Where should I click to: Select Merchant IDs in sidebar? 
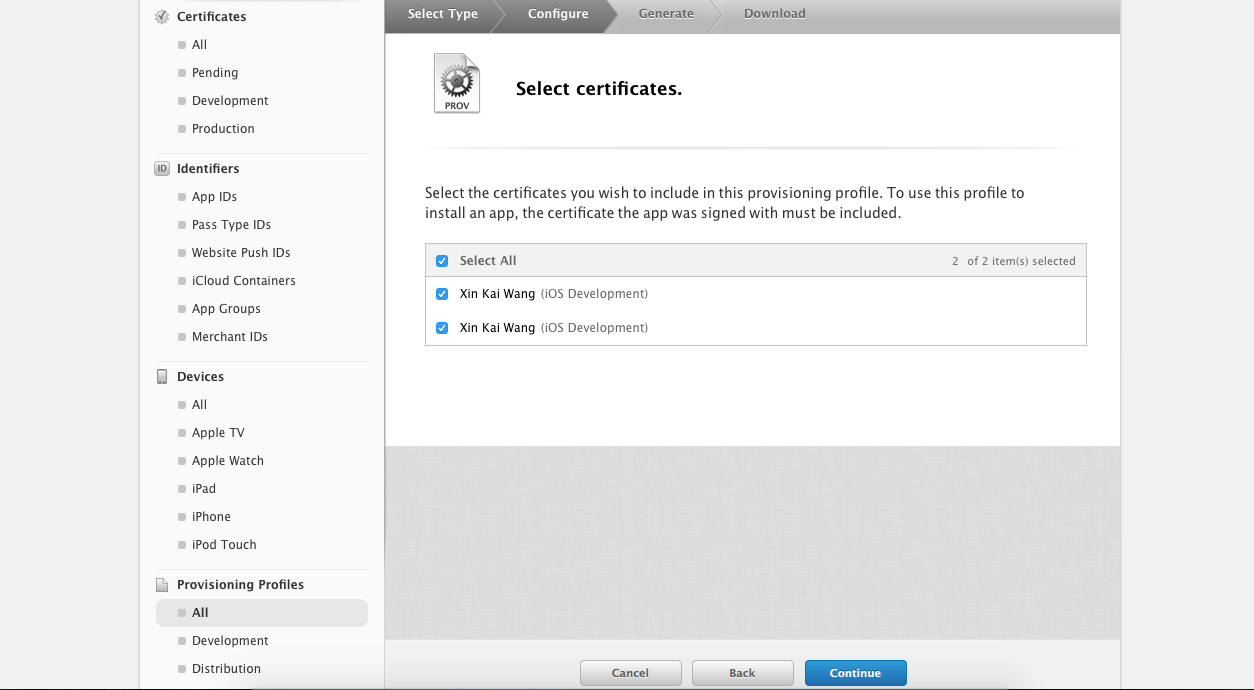point(229,337)
